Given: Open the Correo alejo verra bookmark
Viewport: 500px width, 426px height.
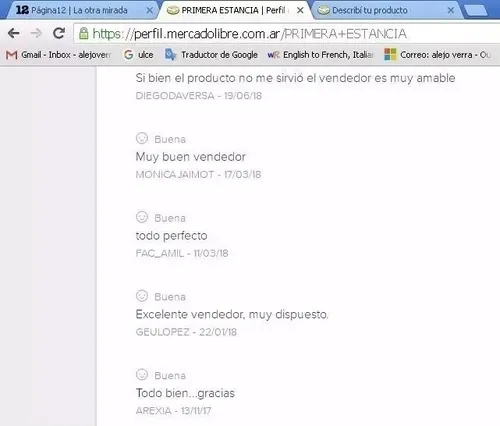Looking at the screenshot, I should pos(437,55).
